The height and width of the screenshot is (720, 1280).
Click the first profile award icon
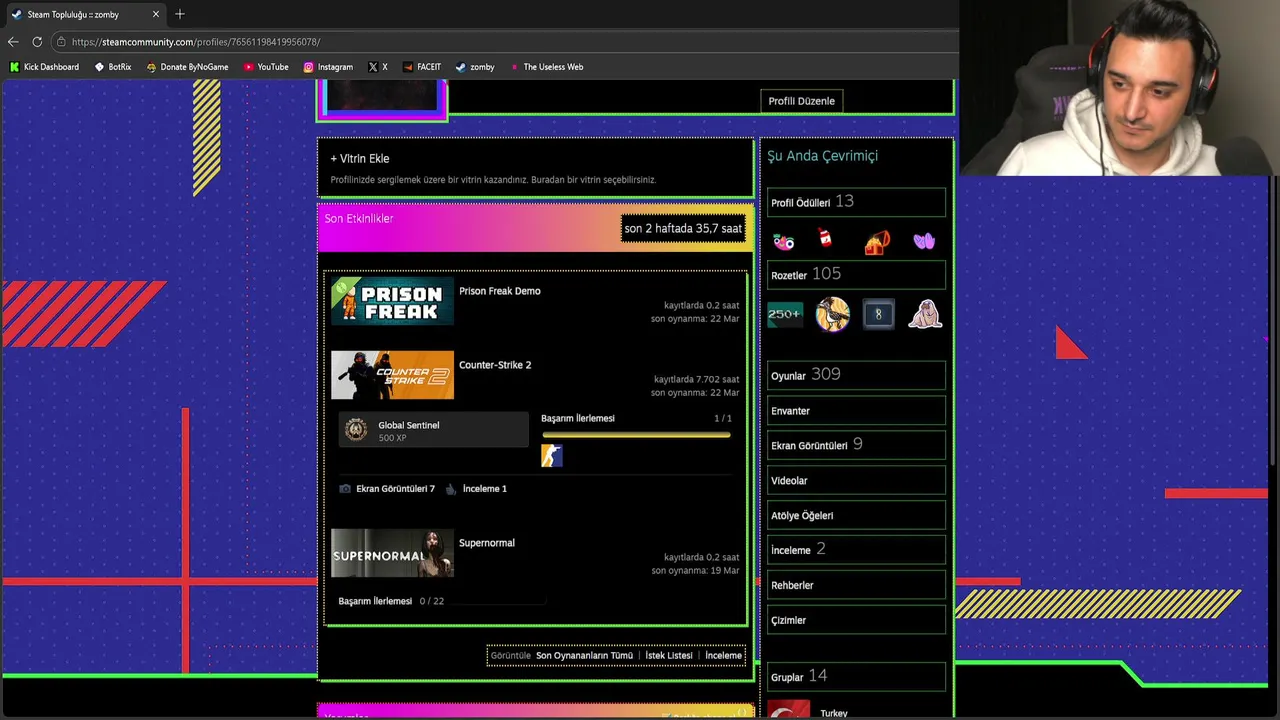(784, 241)
